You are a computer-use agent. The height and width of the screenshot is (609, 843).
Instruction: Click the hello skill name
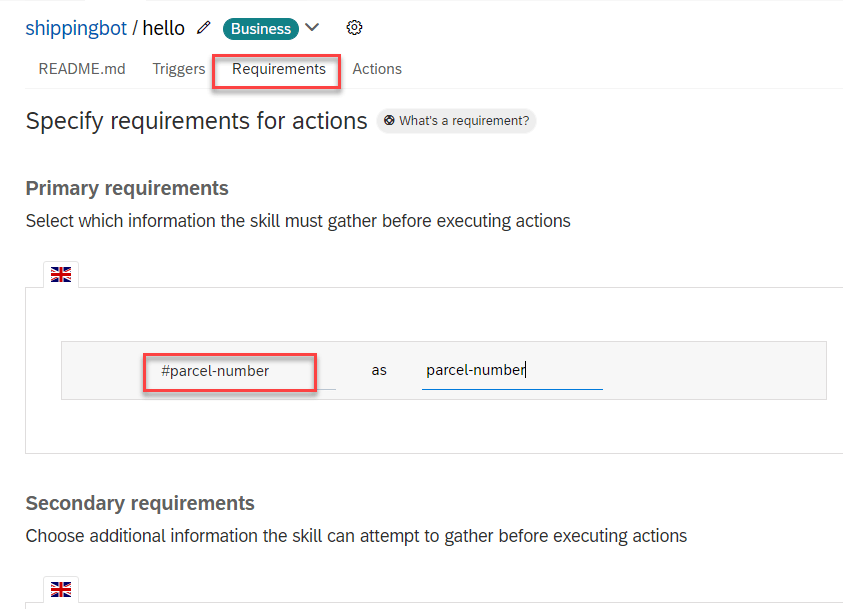(164, 28)
